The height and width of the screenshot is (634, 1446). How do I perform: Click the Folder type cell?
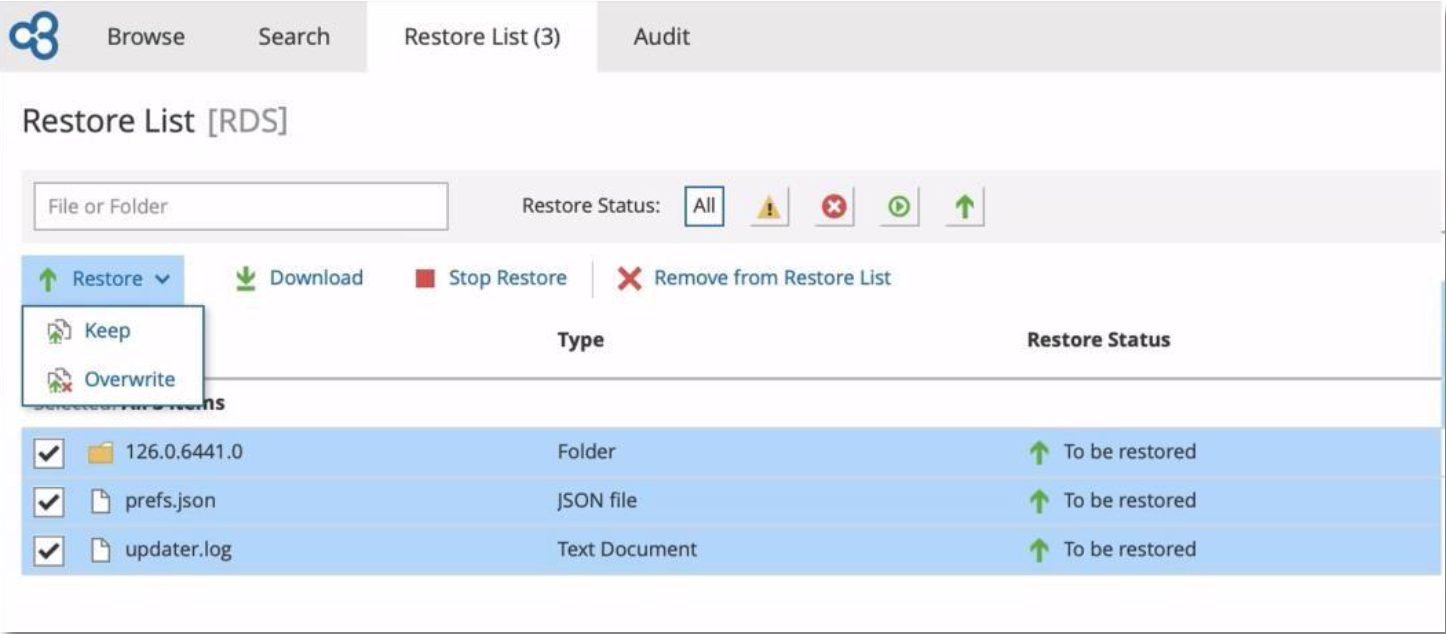click(587, 452)
